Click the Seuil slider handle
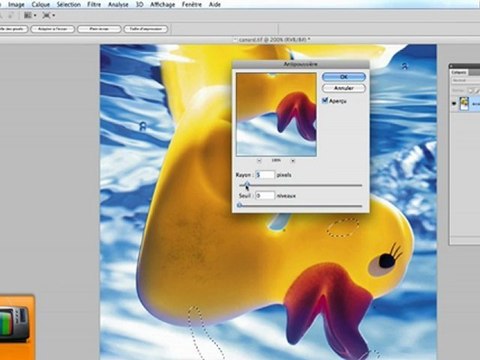 tap(239, 205)
